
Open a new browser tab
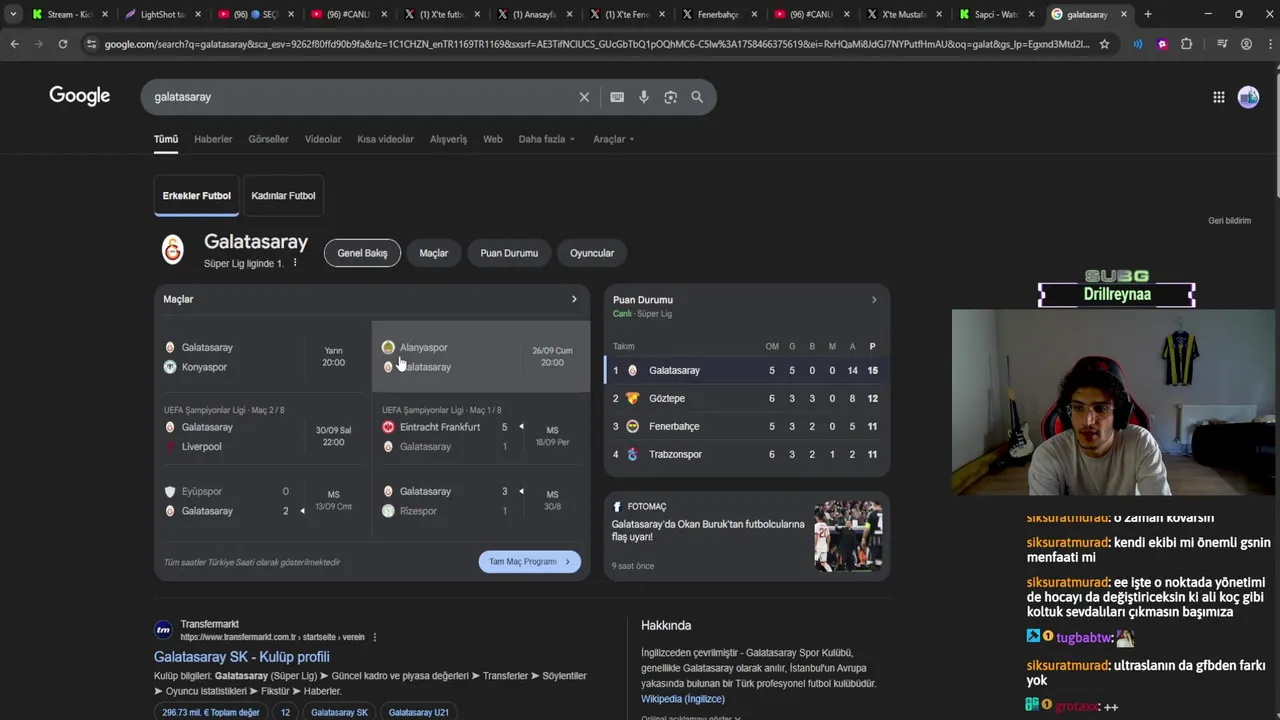[x=1148, y=14]
